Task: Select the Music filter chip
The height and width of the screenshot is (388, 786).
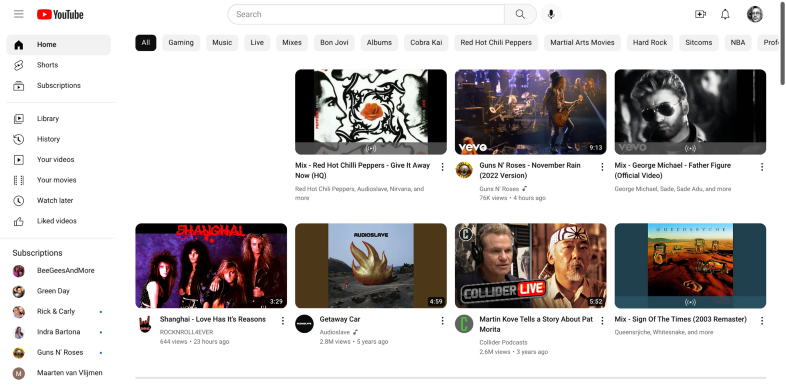Action: pos(222,43)
